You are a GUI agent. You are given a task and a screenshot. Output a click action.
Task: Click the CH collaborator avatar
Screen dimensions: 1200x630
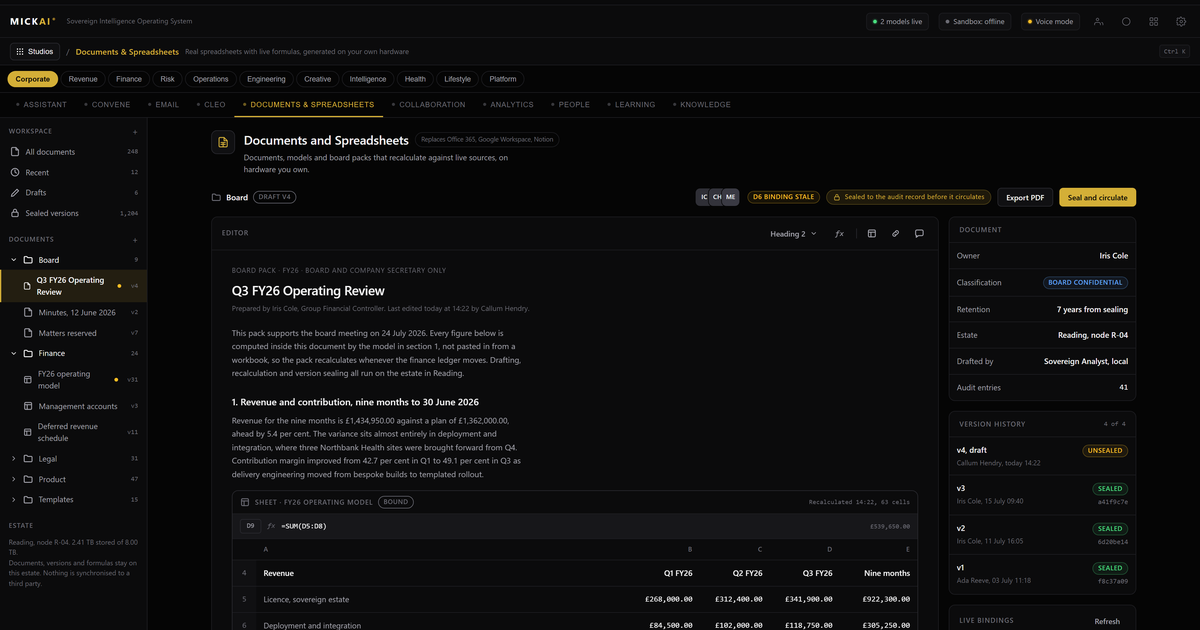tap(717, 197)
